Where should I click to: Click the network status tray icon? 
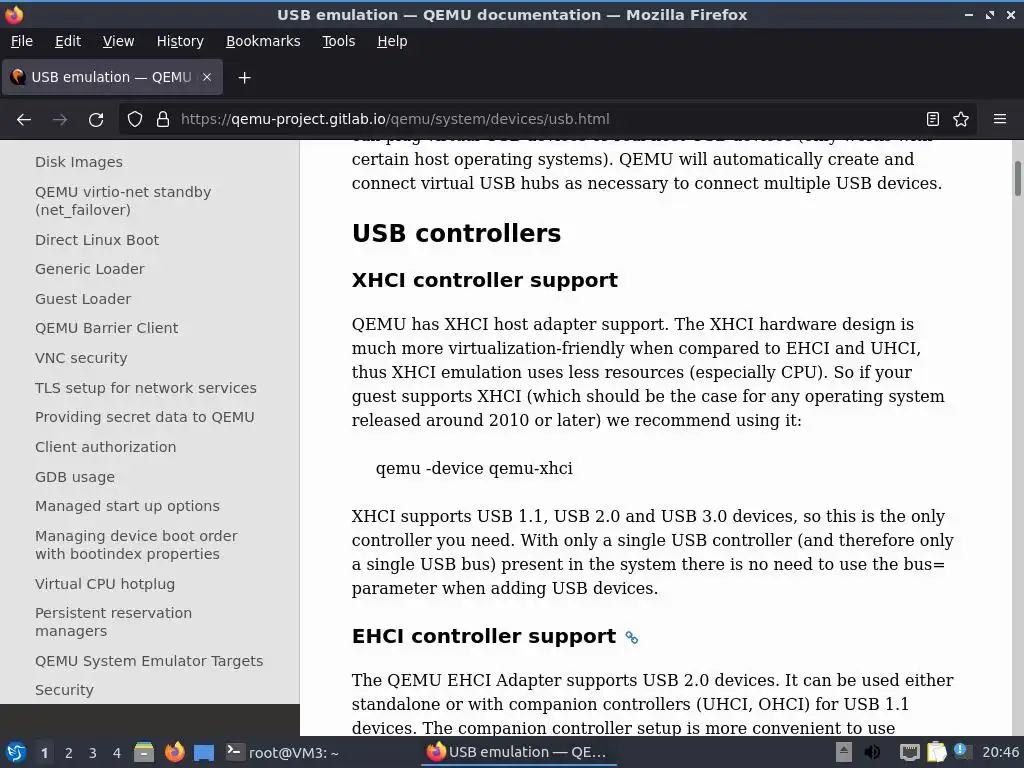tap(909, 752)
